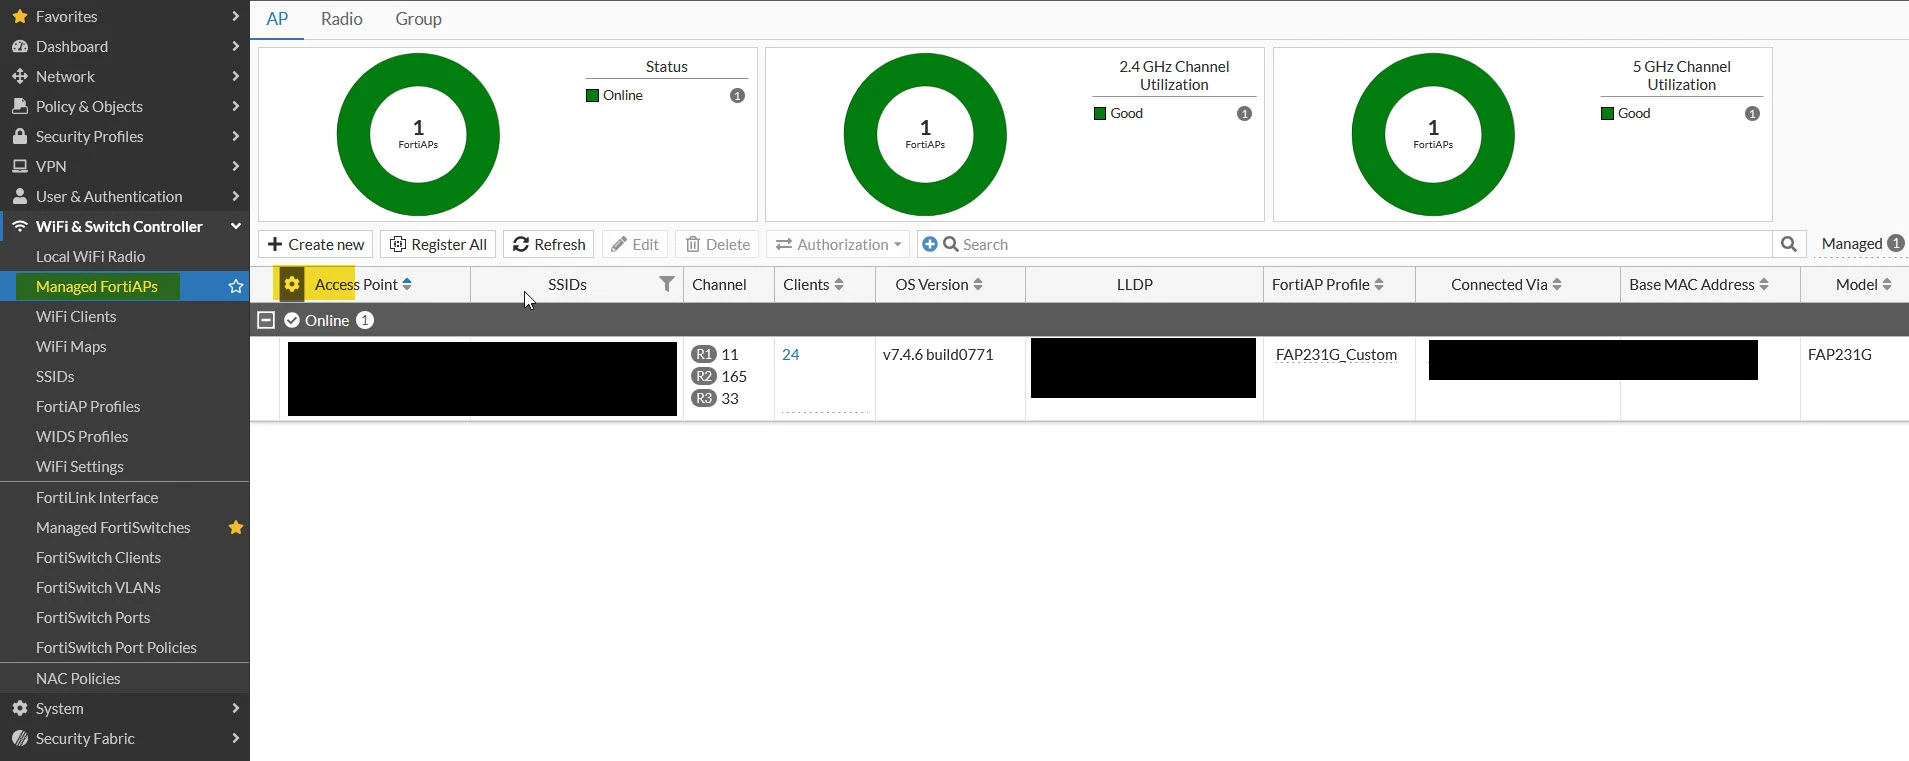Open WiFi Clients menu item
Image resolution: width=1909 pixels, height=761 pixels.
(76, 316)
